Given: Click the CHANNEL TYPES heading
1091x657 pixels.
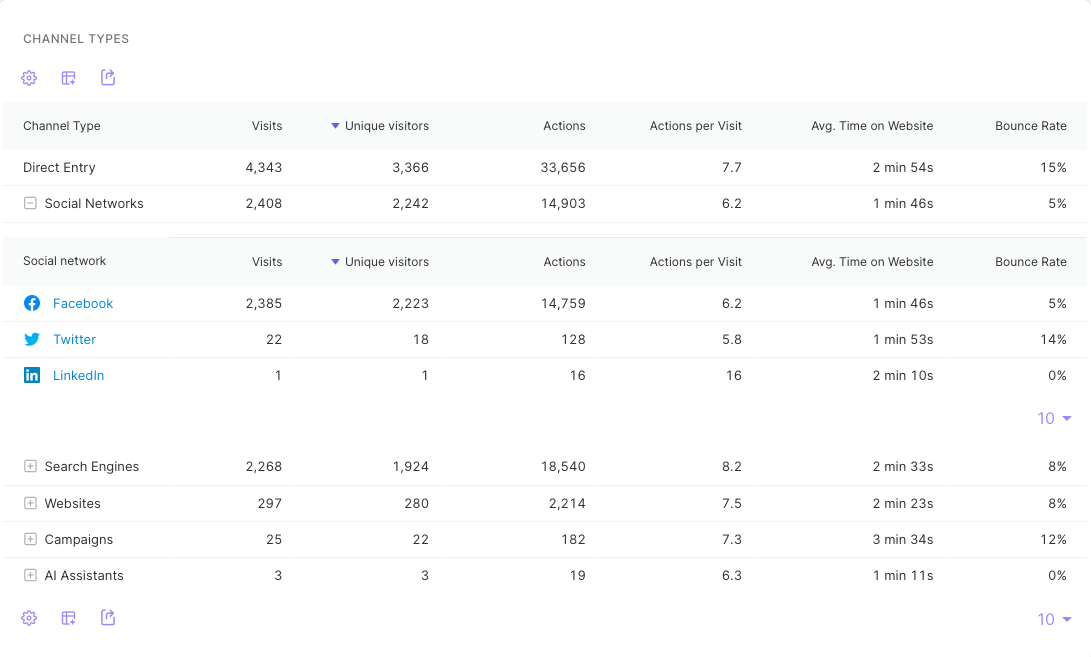Looking at the screenshot, I should pyautogui.click(x=76, y=39).
